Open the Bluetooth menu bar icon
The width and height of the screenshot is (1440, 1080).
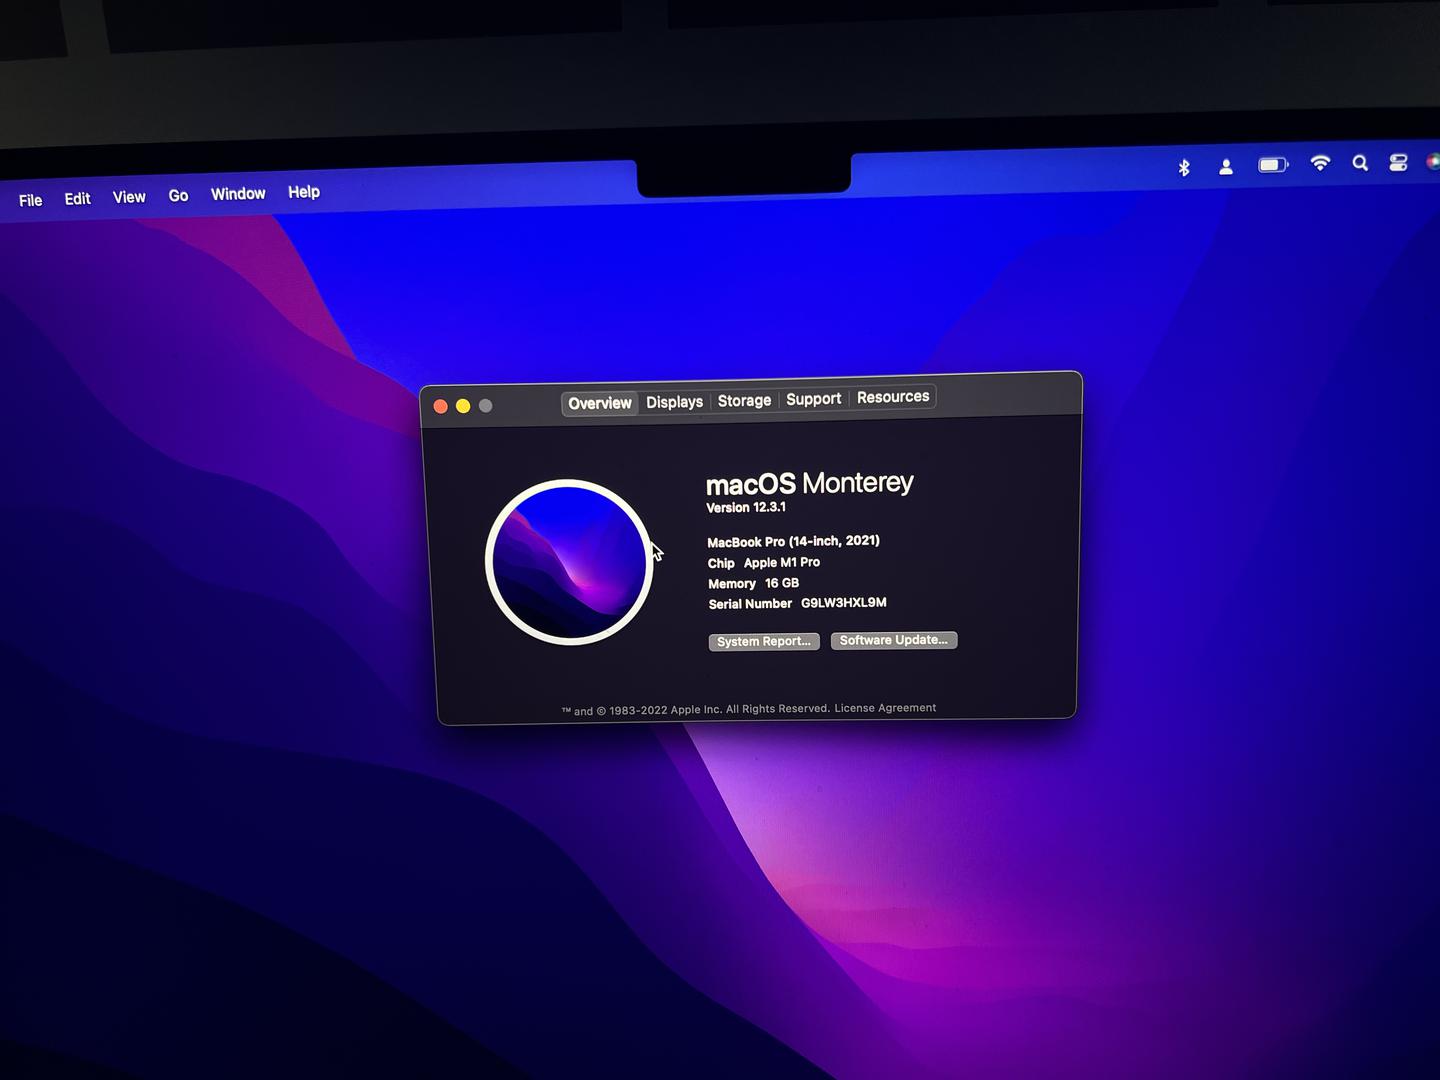(1184, 167)
